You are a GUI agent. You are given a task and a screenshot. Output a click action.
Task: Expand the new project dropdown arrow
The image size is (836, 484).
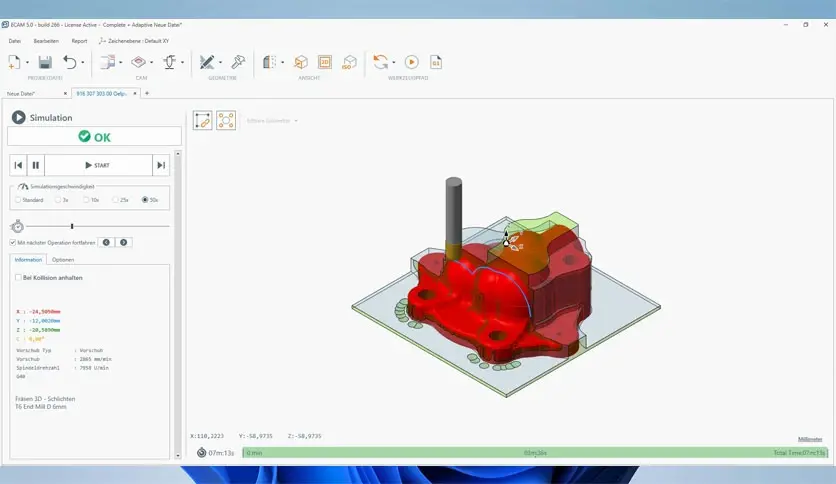click(x=27, y=63)
